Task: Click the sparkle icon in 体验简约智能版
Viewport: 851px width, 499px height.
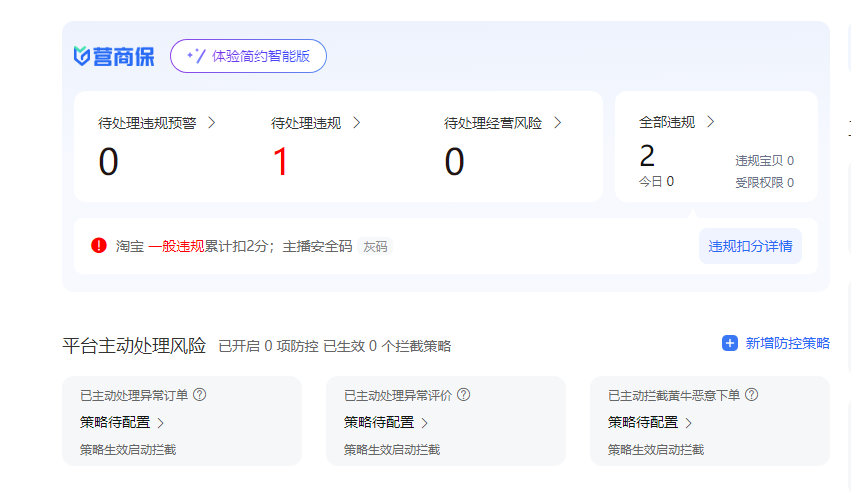Action: tap(196, 56)
